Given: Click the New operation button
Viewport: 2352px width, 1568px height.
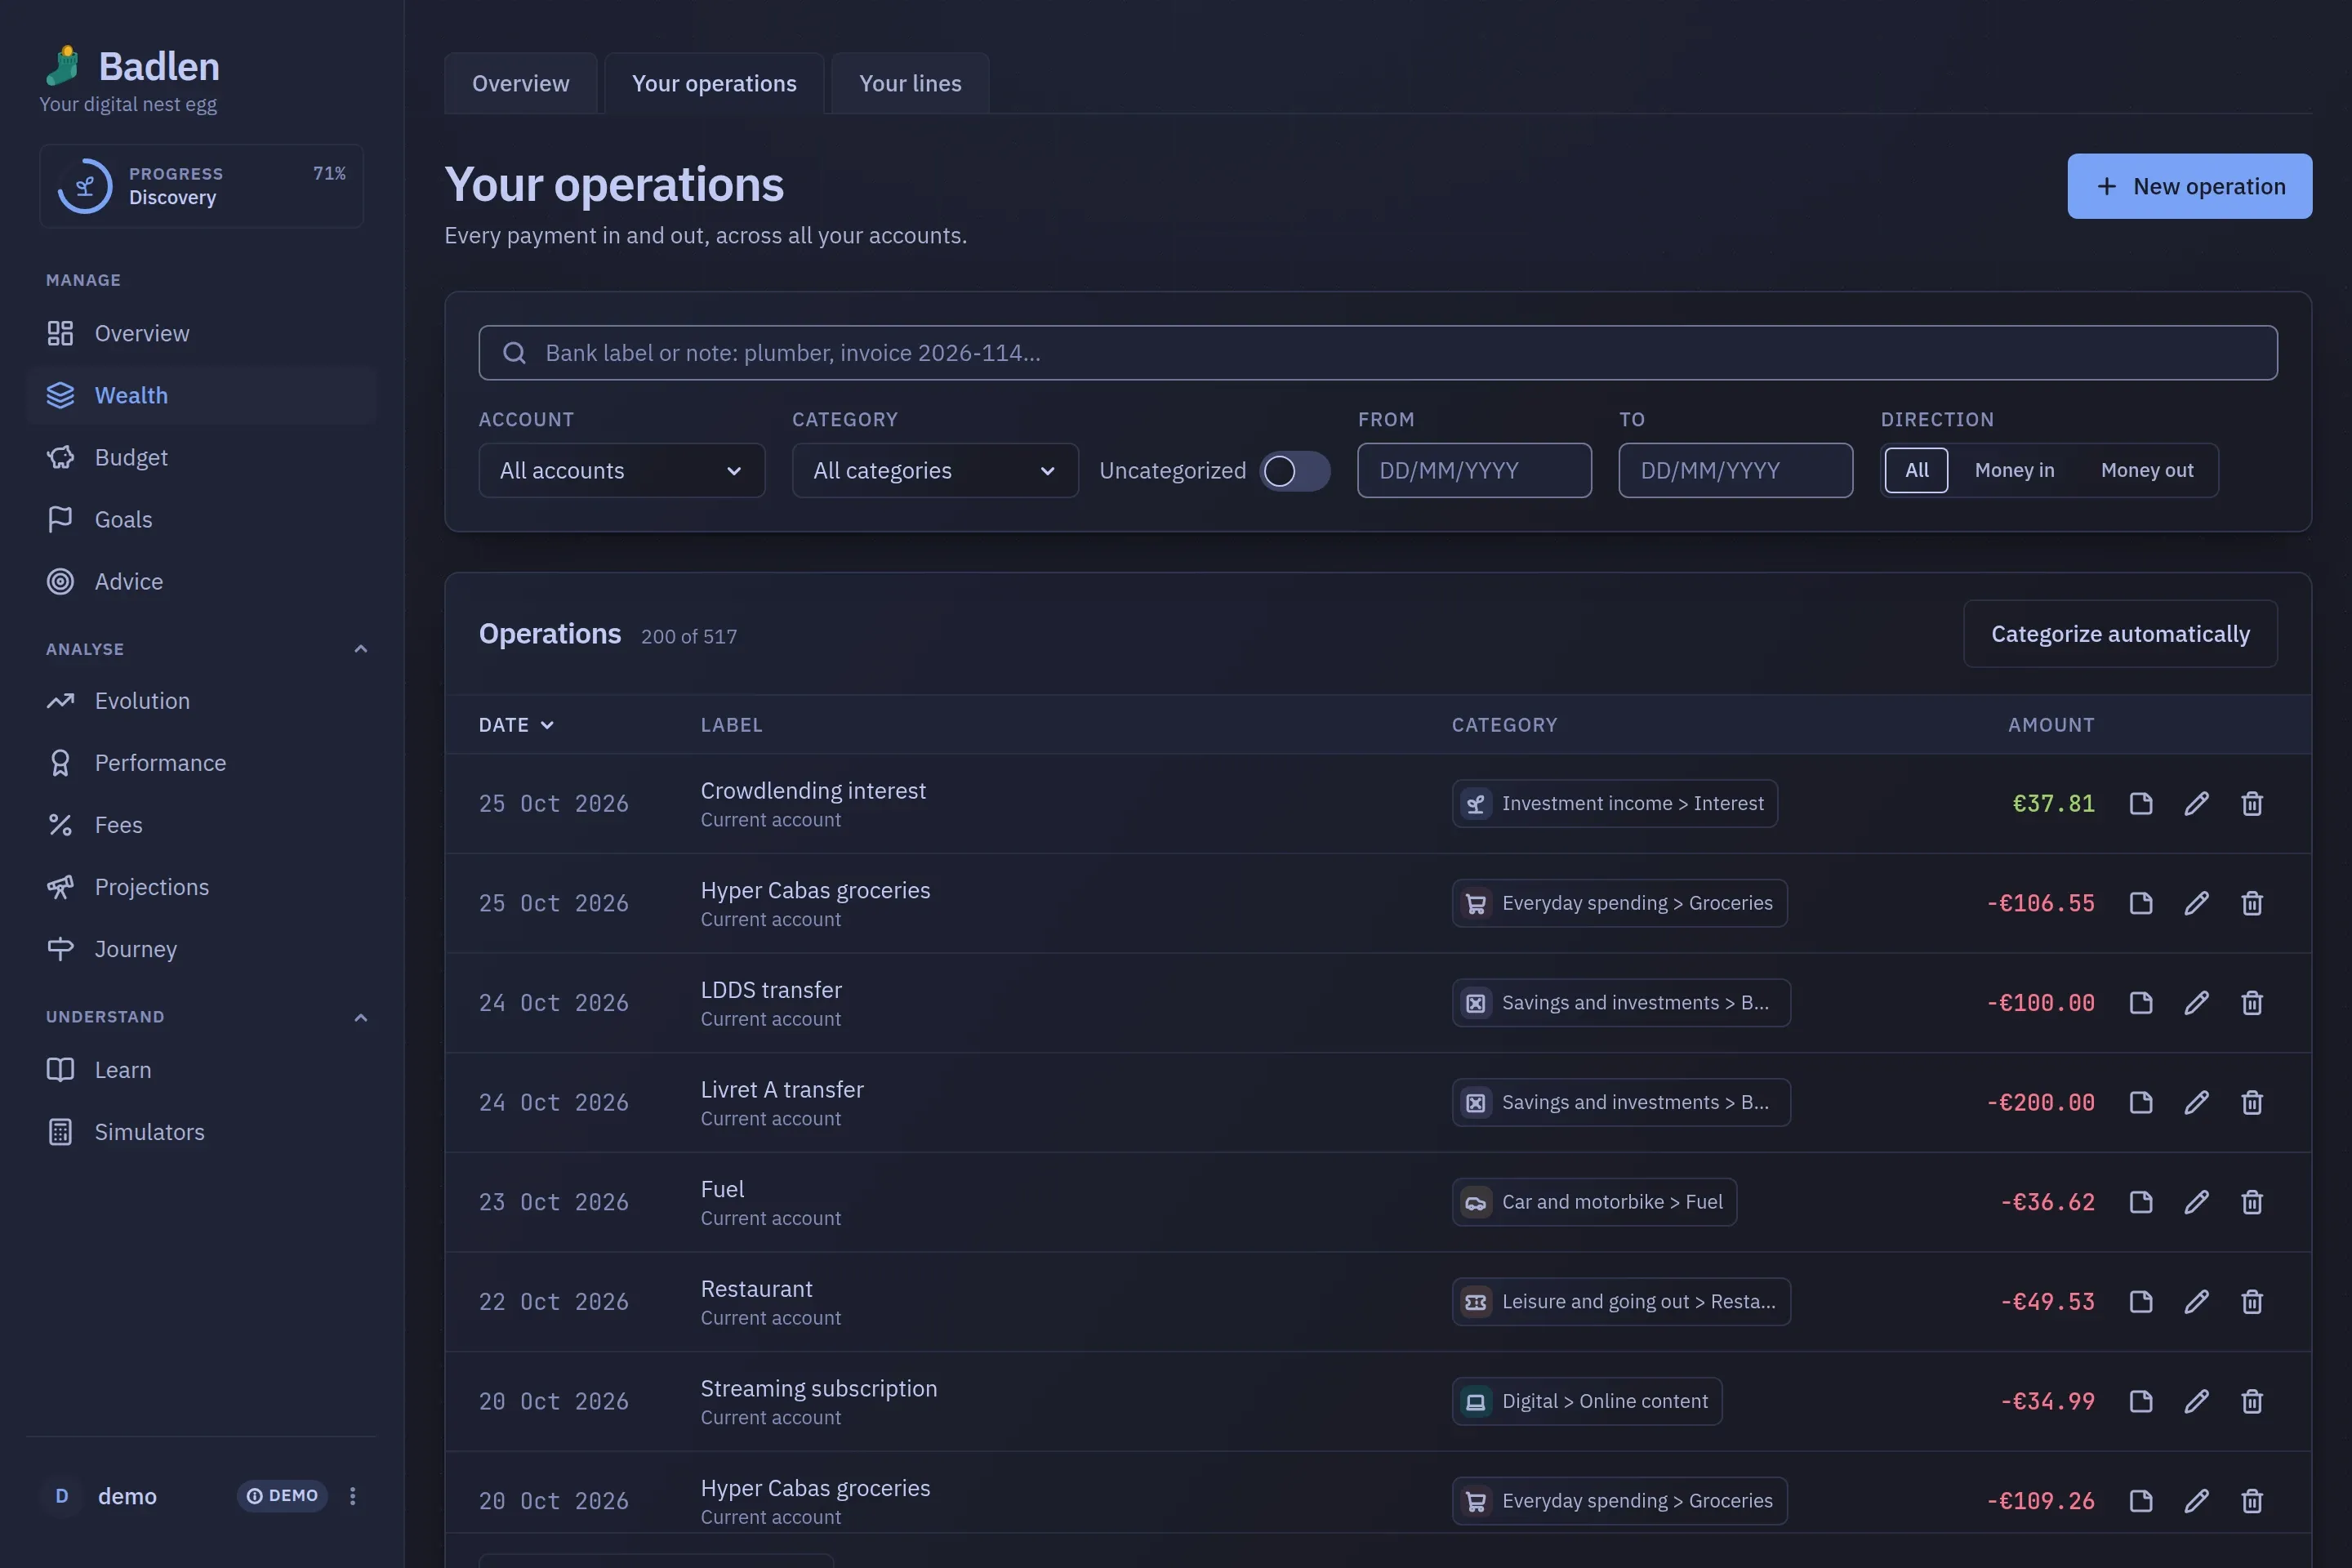Looking at the screenshot, I should pyautogui.click(x=2189, y=186).
